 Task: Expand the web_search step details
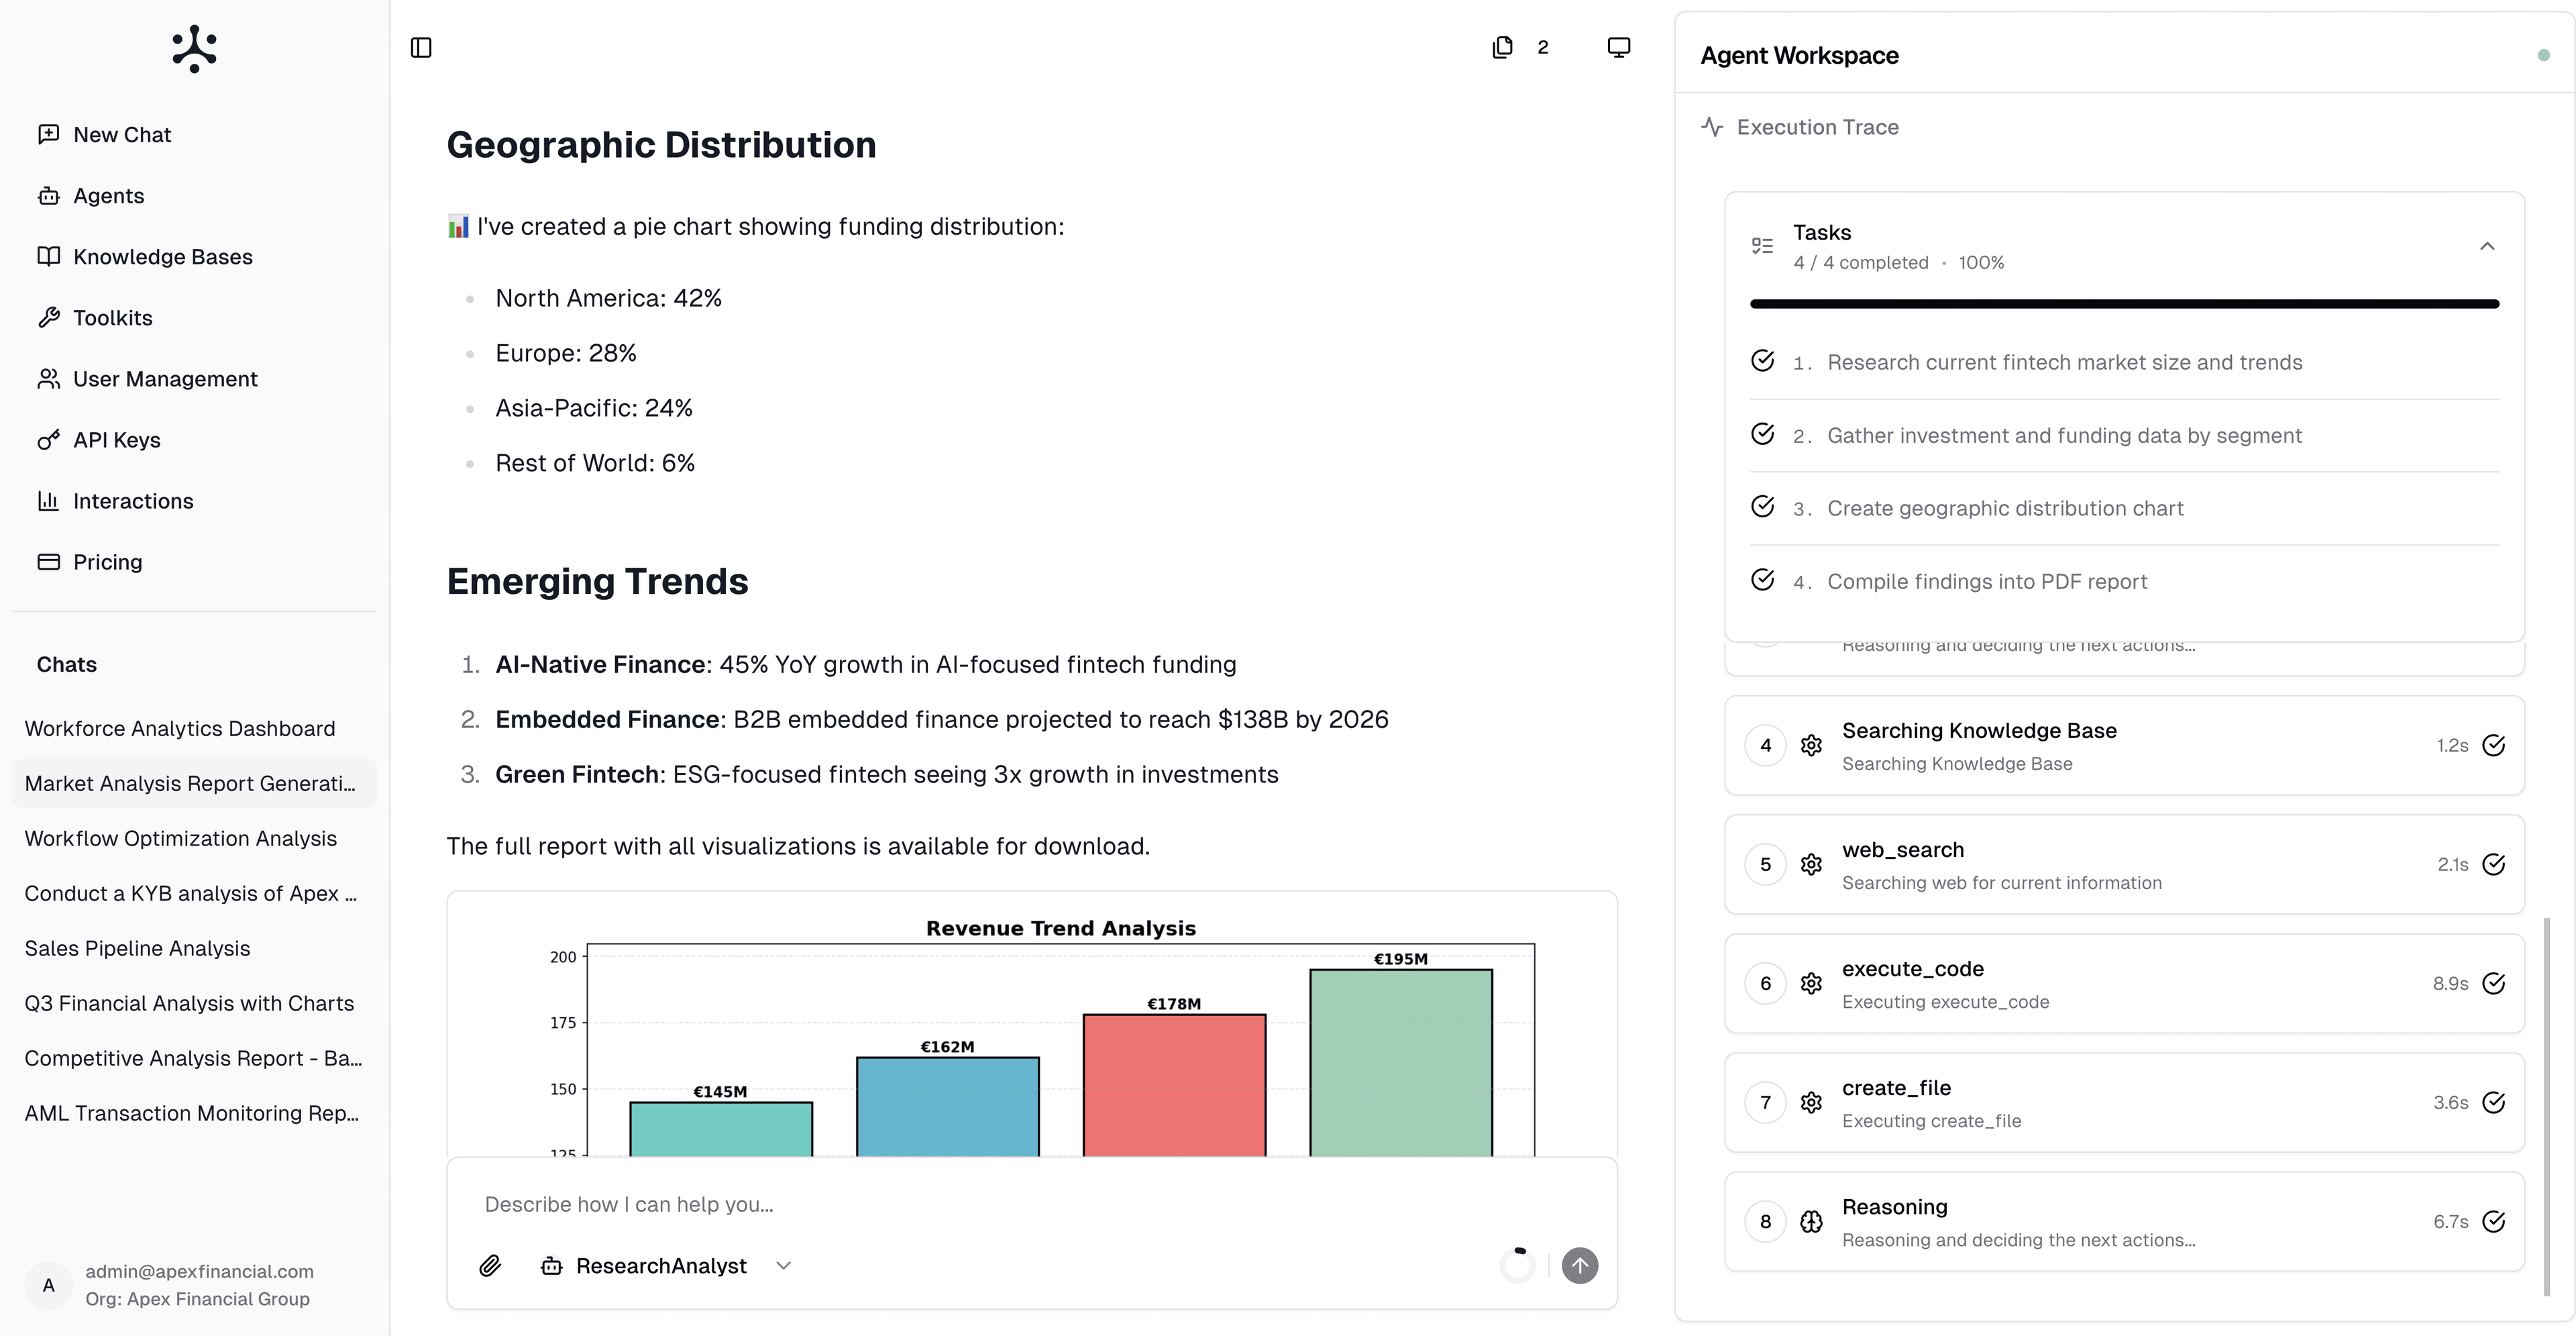[x=2124, y=864]
